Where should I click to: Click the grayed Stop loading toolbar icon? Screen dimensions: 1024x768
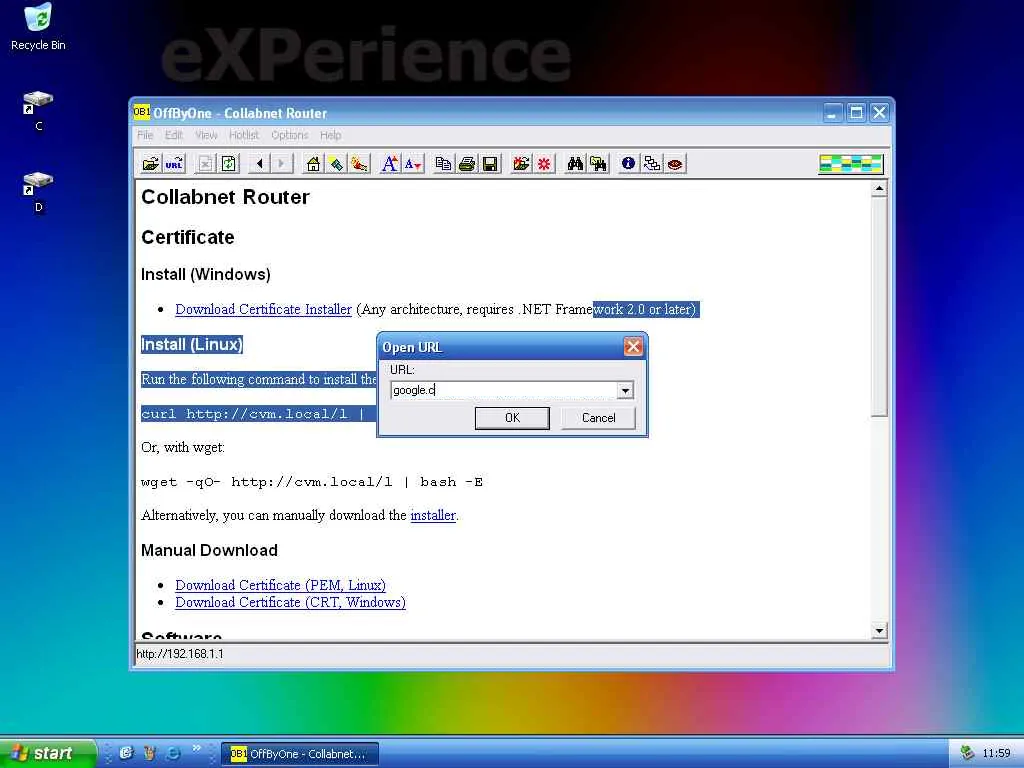(x=205, y=163)
